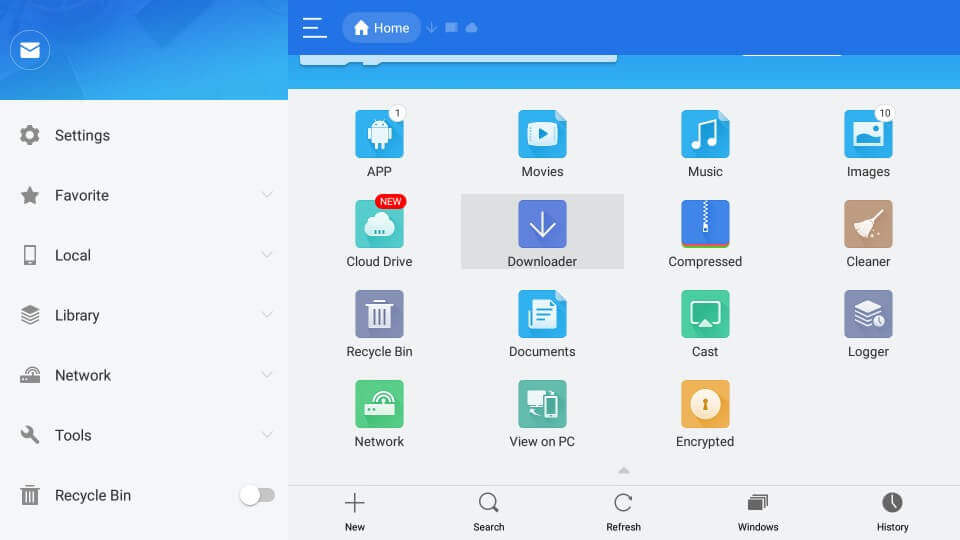Click the Favorite star icon

click(x=29, y=195)
